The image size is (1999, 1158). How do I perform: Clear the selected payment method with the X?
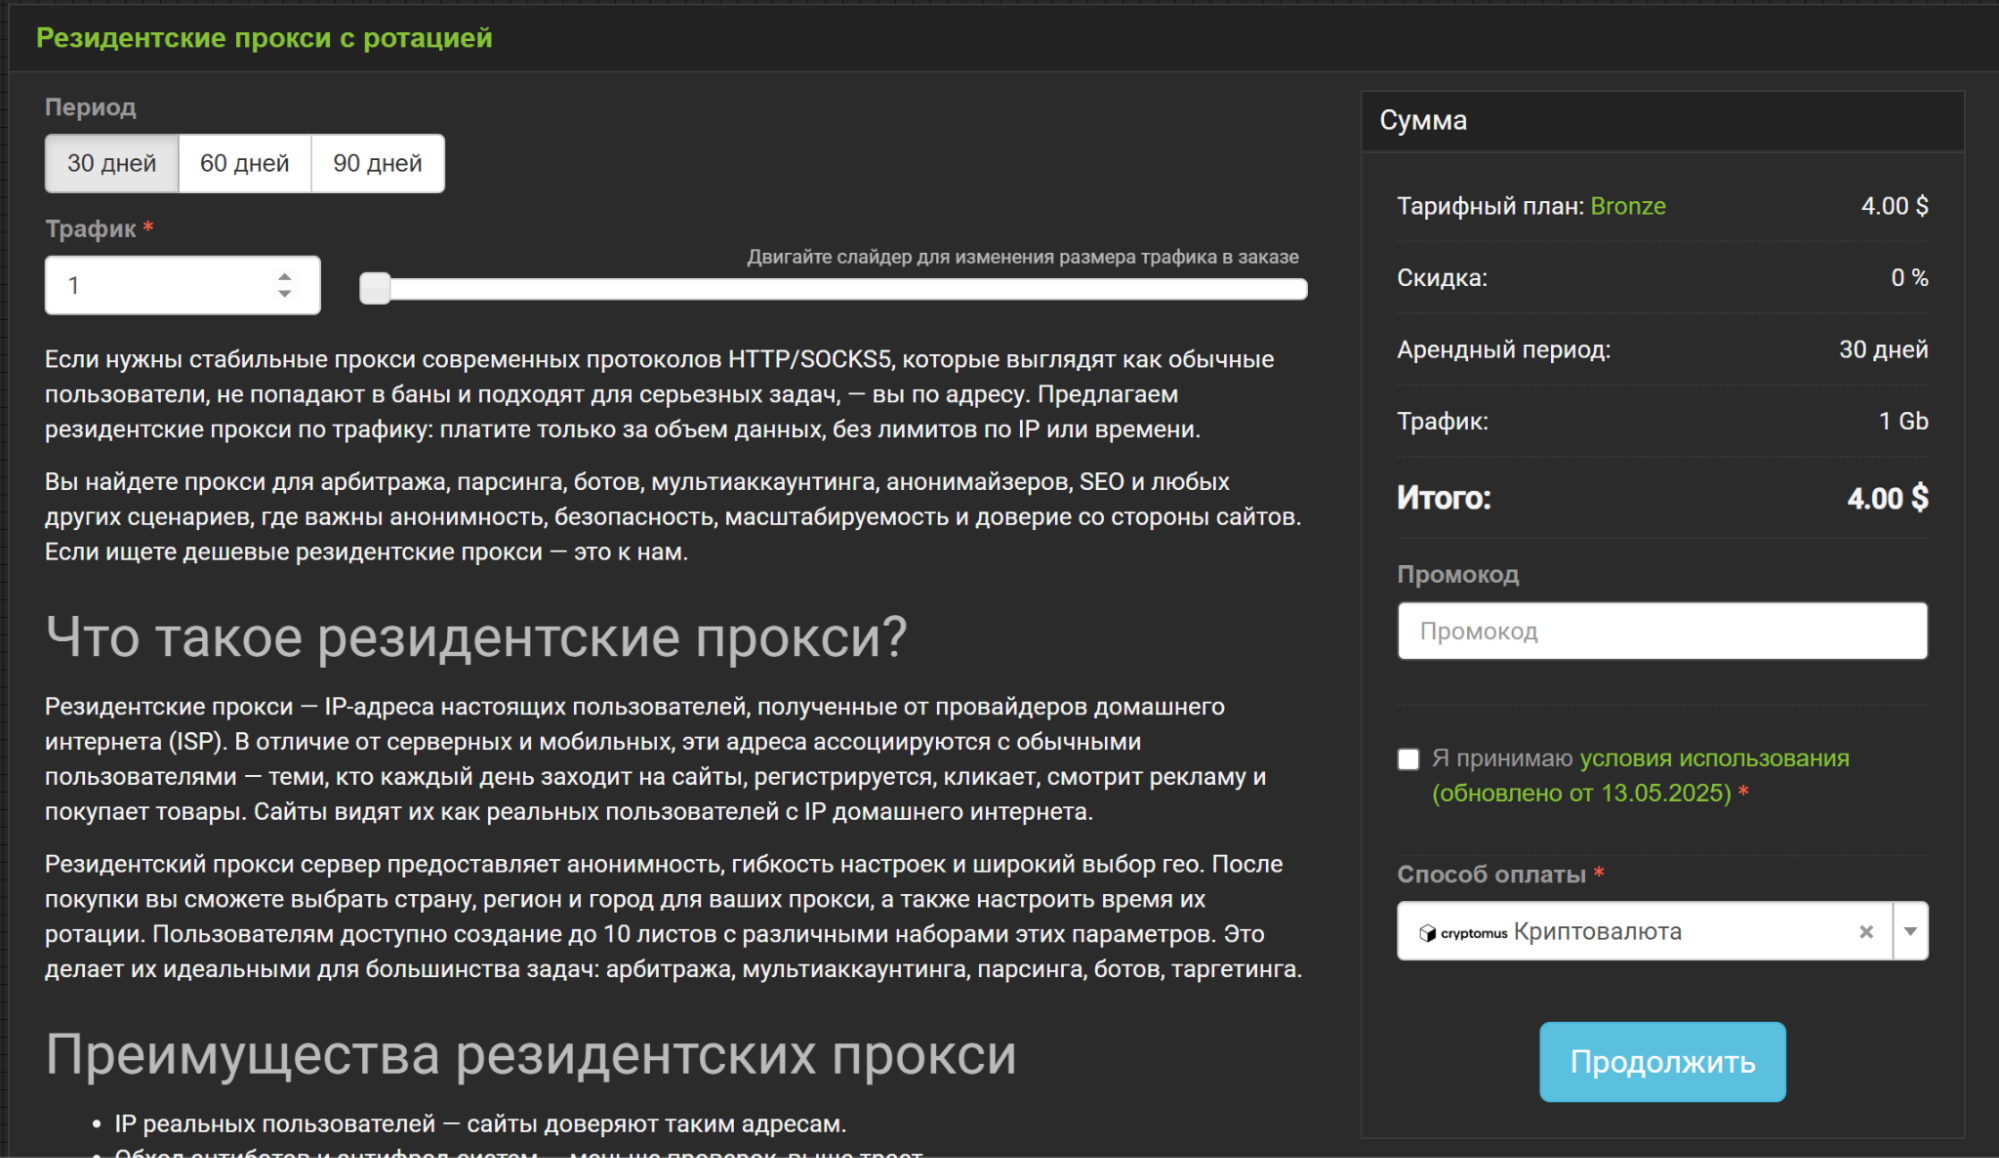(1866, 932)
